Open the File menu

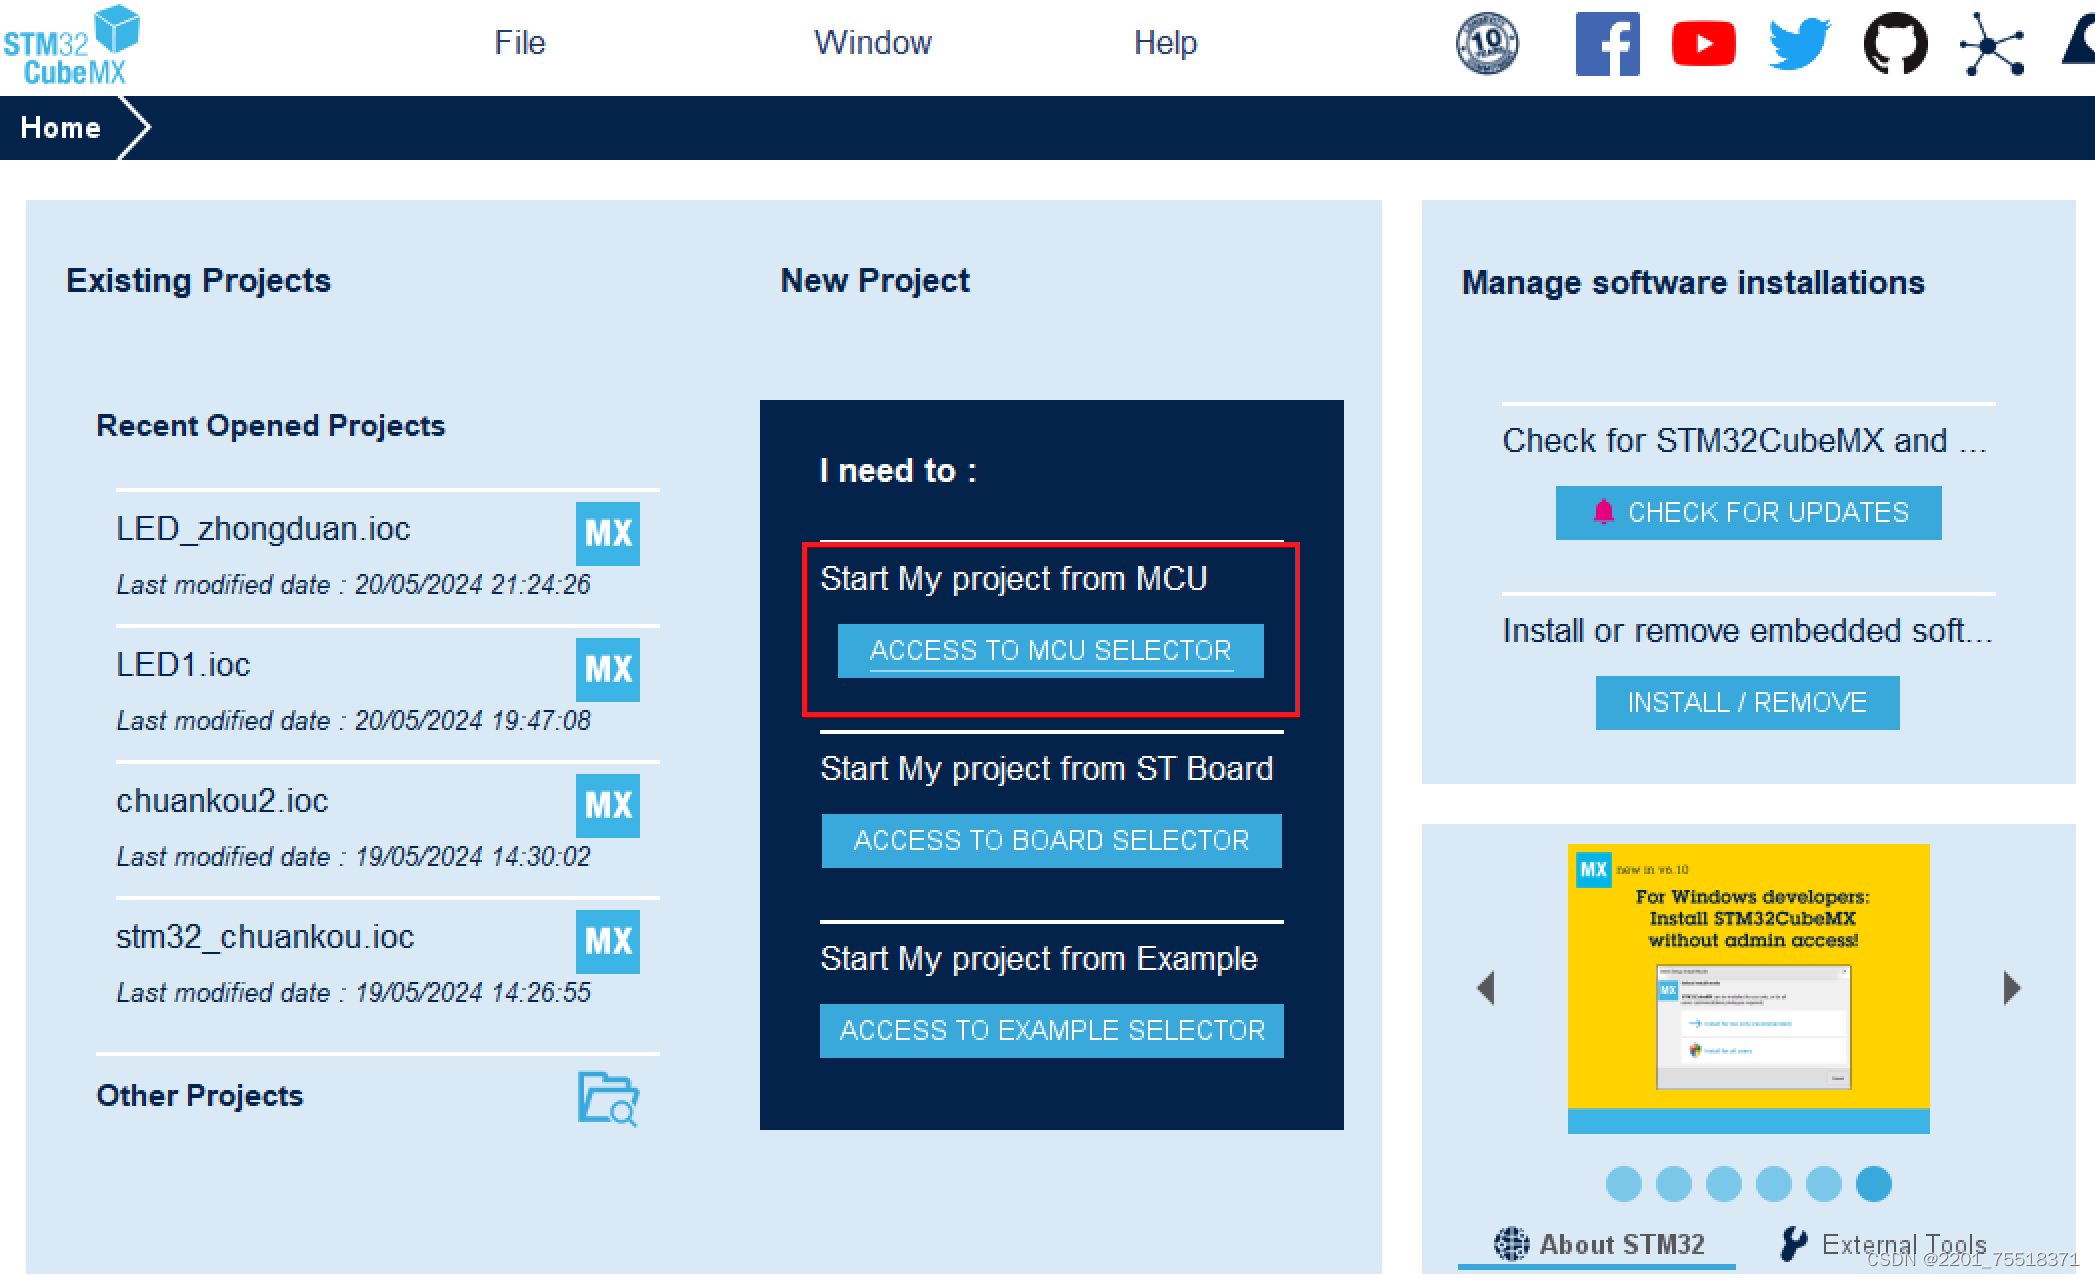(519, 43)
